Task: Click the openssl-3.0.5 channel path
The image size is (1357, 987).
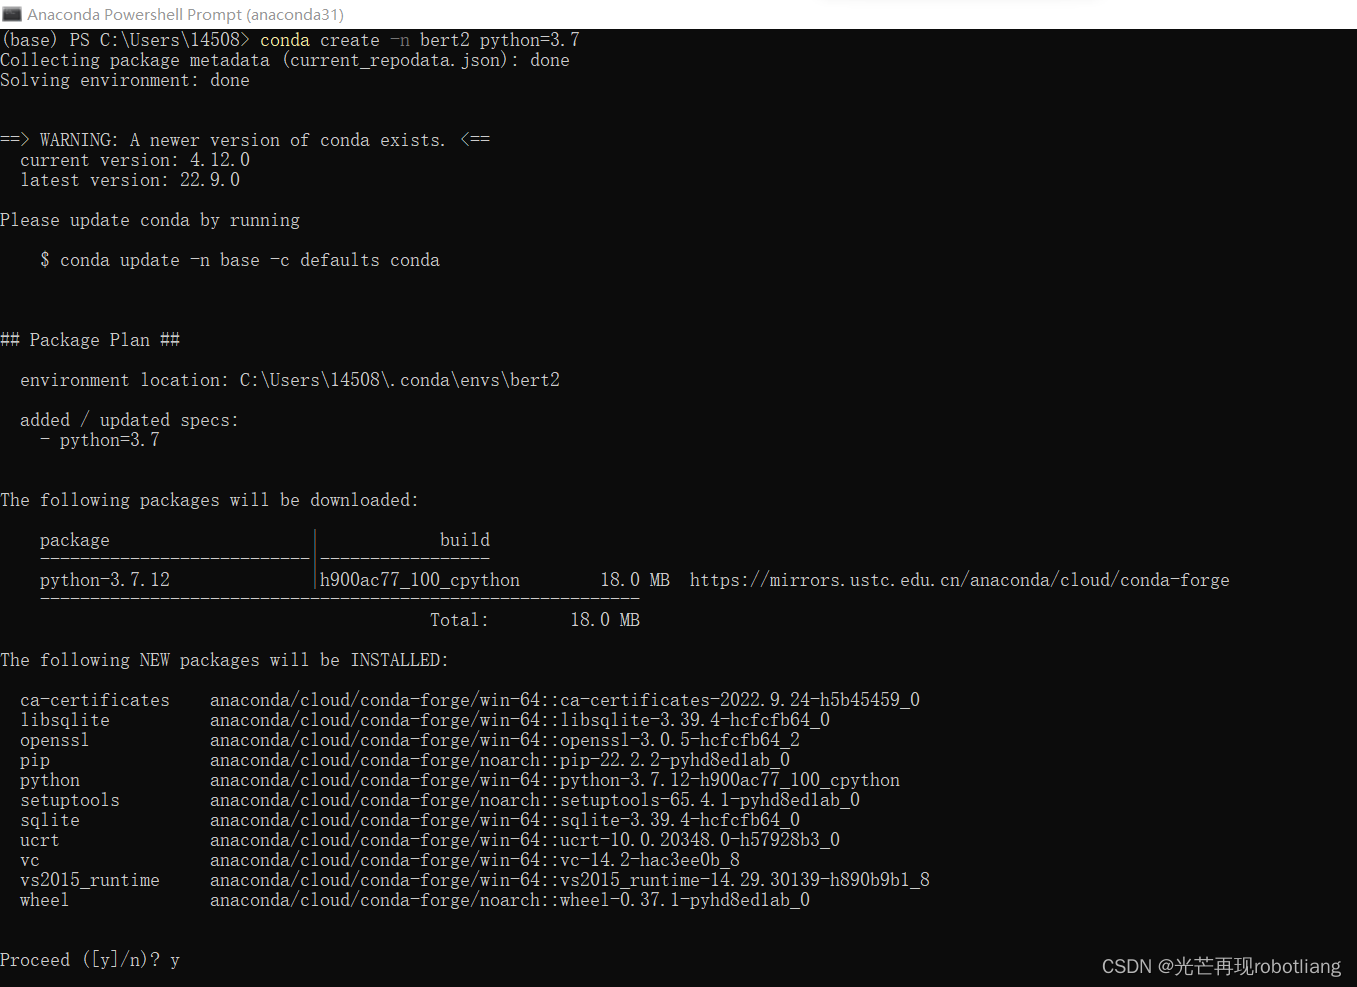Action: (505, 740)
